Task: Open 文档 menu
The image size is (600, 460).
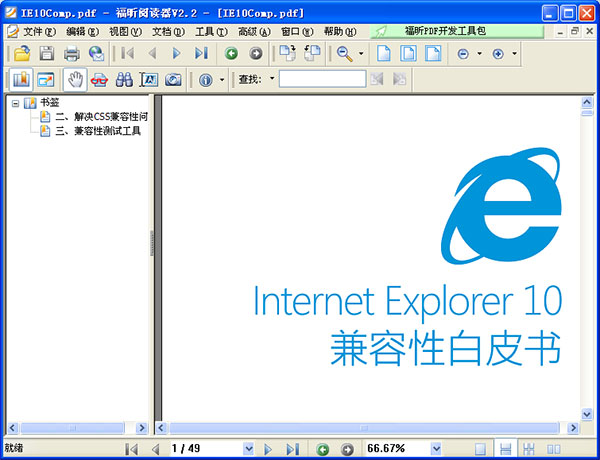Action: pyautogui.click(x=168, y=32)
